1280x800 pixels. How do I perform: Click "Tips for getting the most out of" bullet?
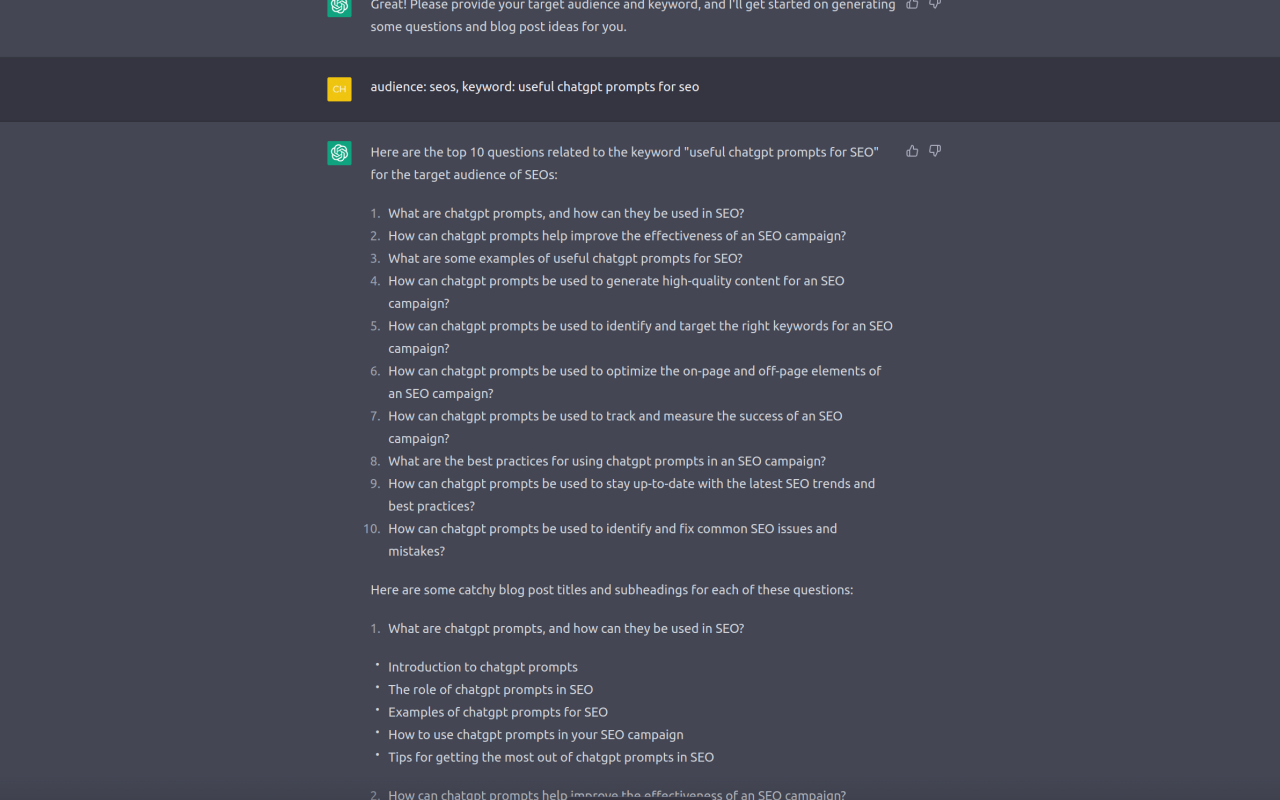551,757
